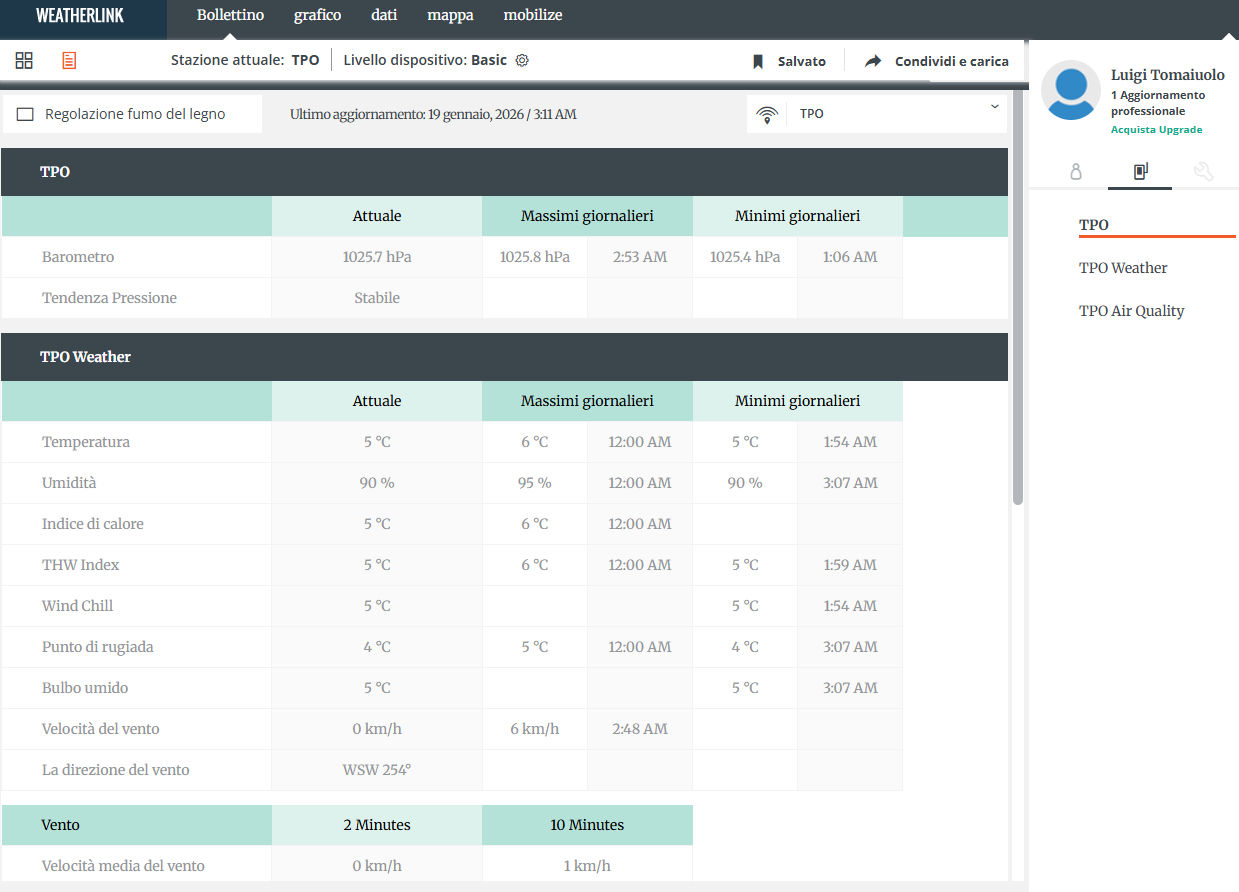This screenshot has height=892, width=1239.
Task: Click the user profile avatar
Action: click(x=1071, y=90)
